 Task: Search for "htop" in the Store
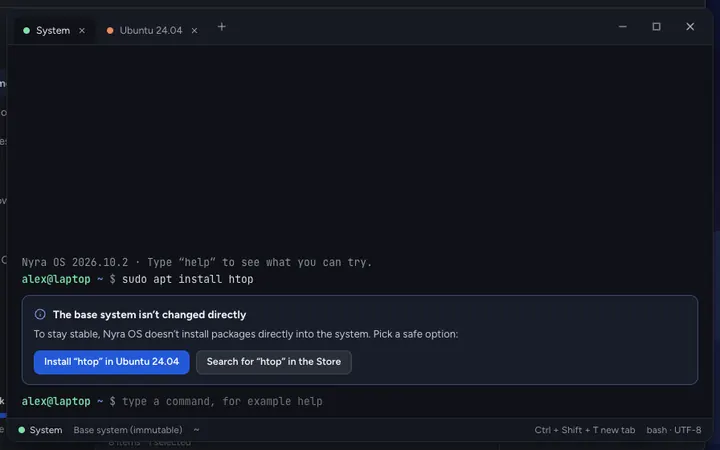point(274,362)
